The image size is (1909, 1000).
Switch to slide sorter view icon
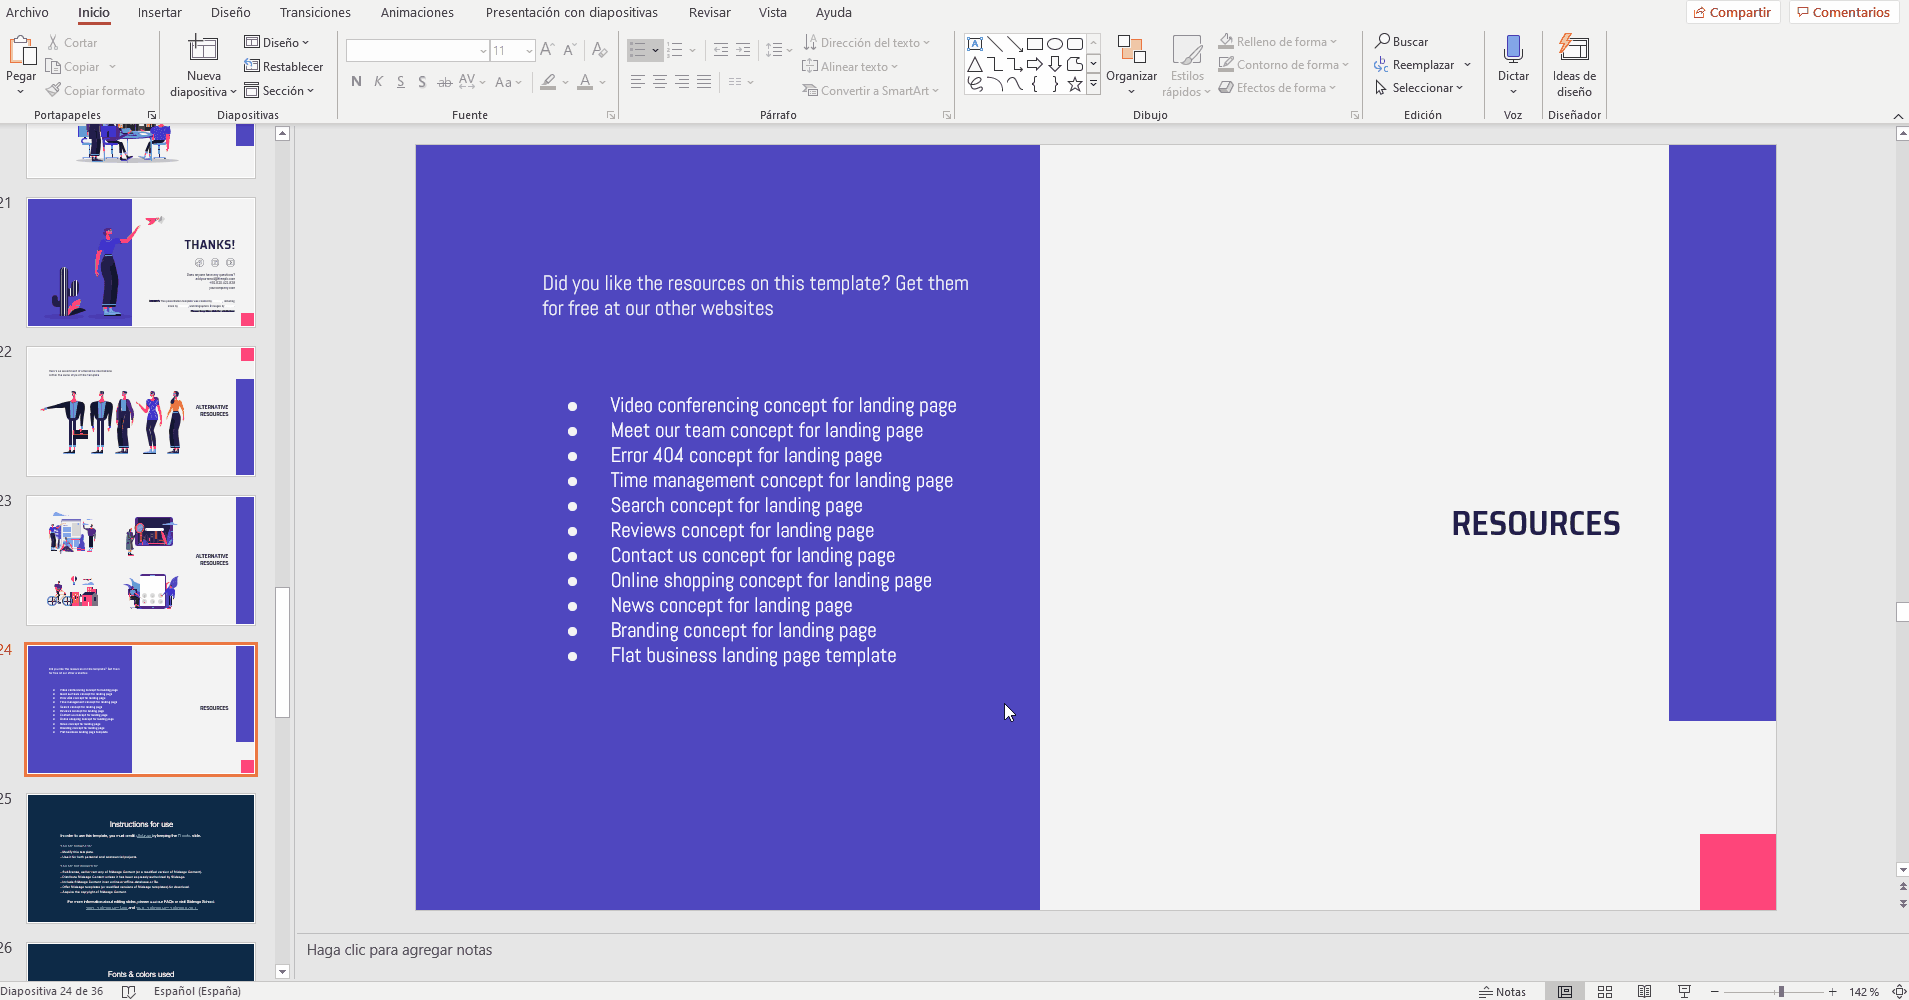1605,992
